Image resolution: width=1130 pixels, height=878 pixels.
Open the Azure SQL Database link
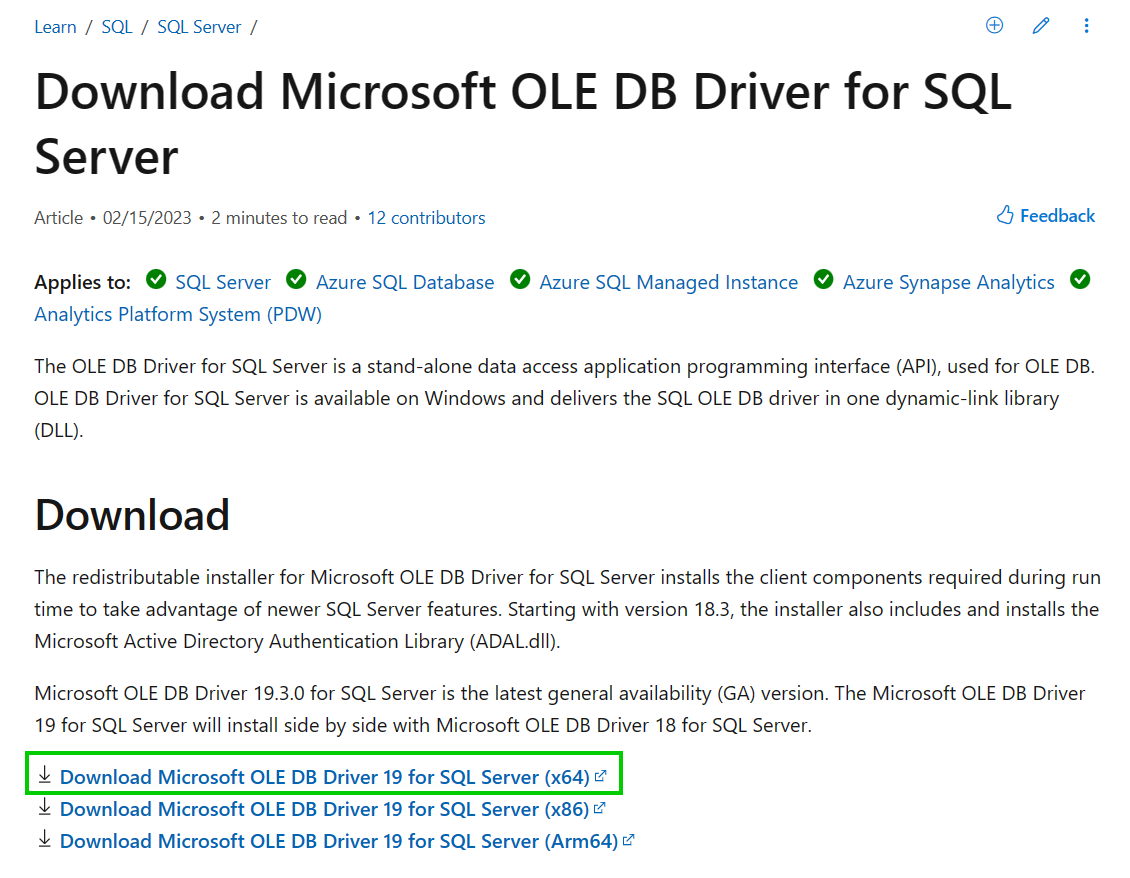point(405,282)
